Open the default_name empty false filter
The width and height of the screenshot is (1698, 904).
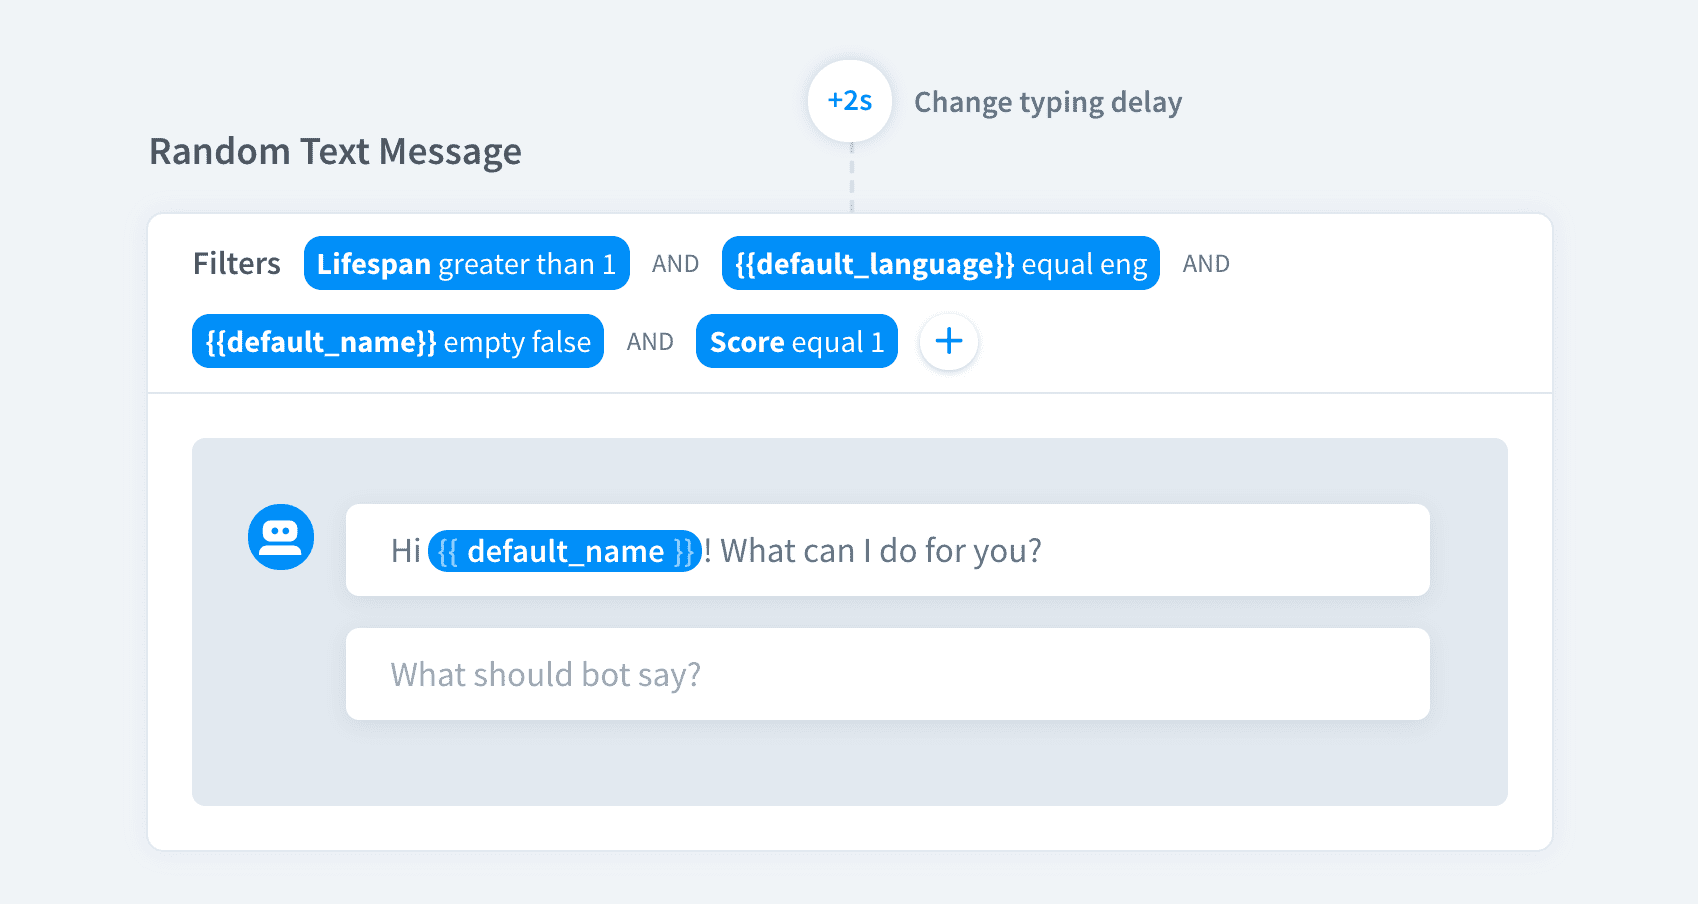pos(398,342)
